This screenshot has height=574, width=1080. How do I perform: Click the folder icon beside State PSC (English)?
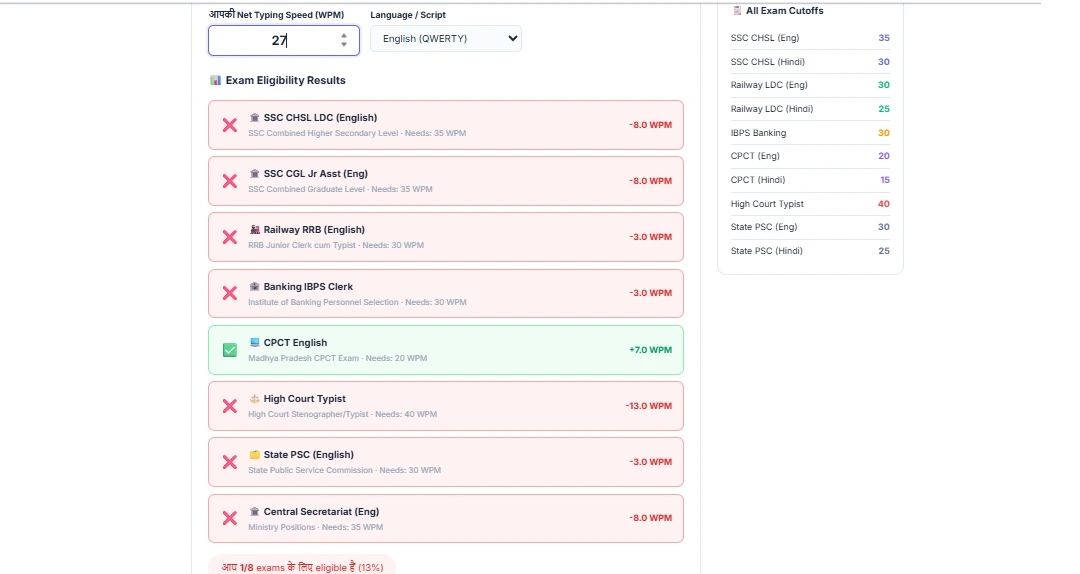[254, 455]
